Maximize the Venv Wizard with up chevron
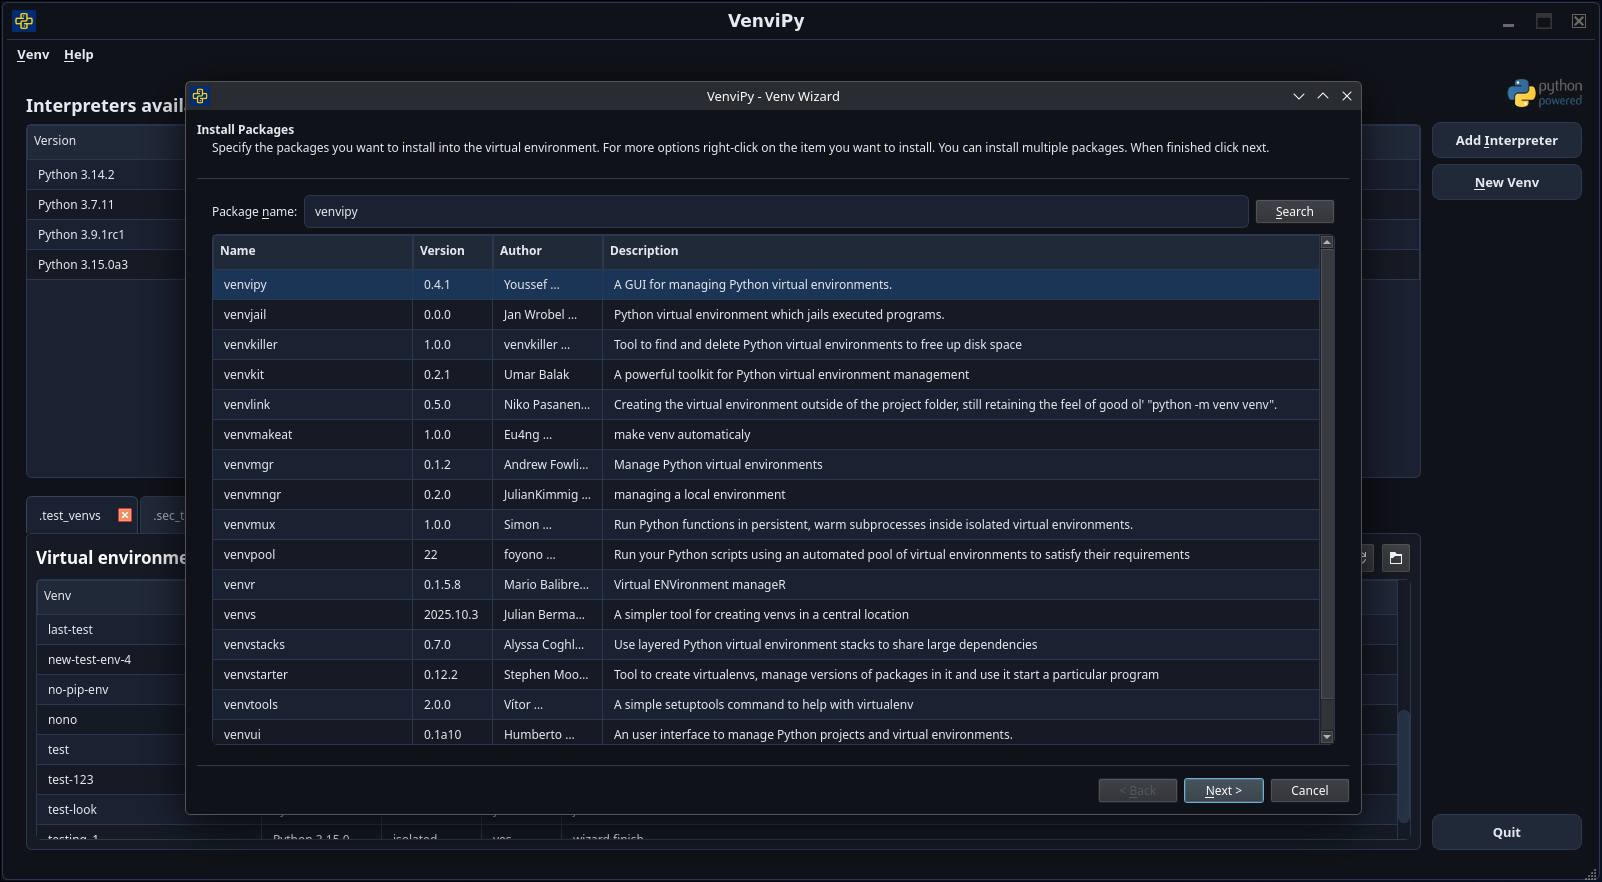This screenshot has width=1602, height=882. click(1323, 96)
